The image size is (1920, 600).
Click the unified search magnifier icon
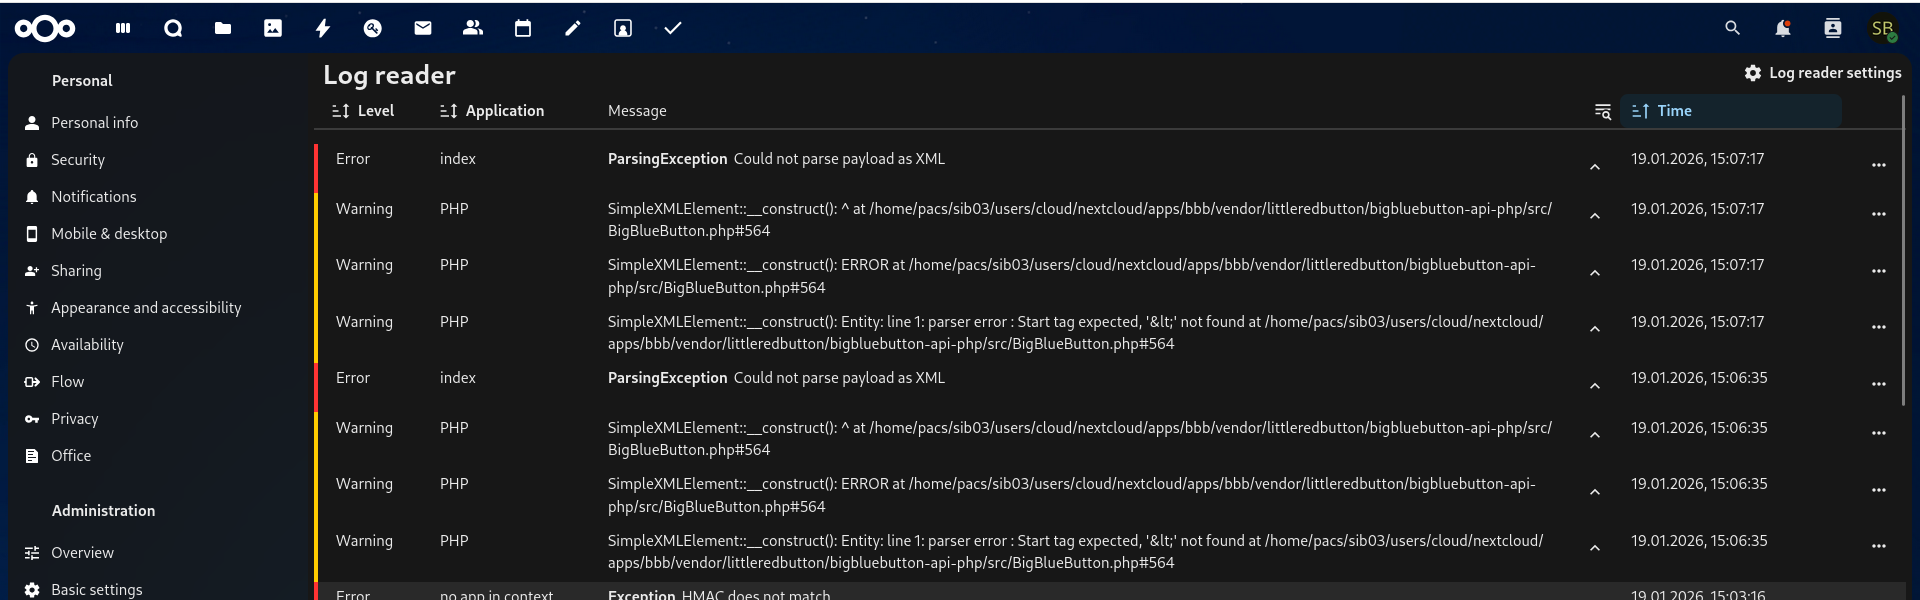click(1732, 29)
